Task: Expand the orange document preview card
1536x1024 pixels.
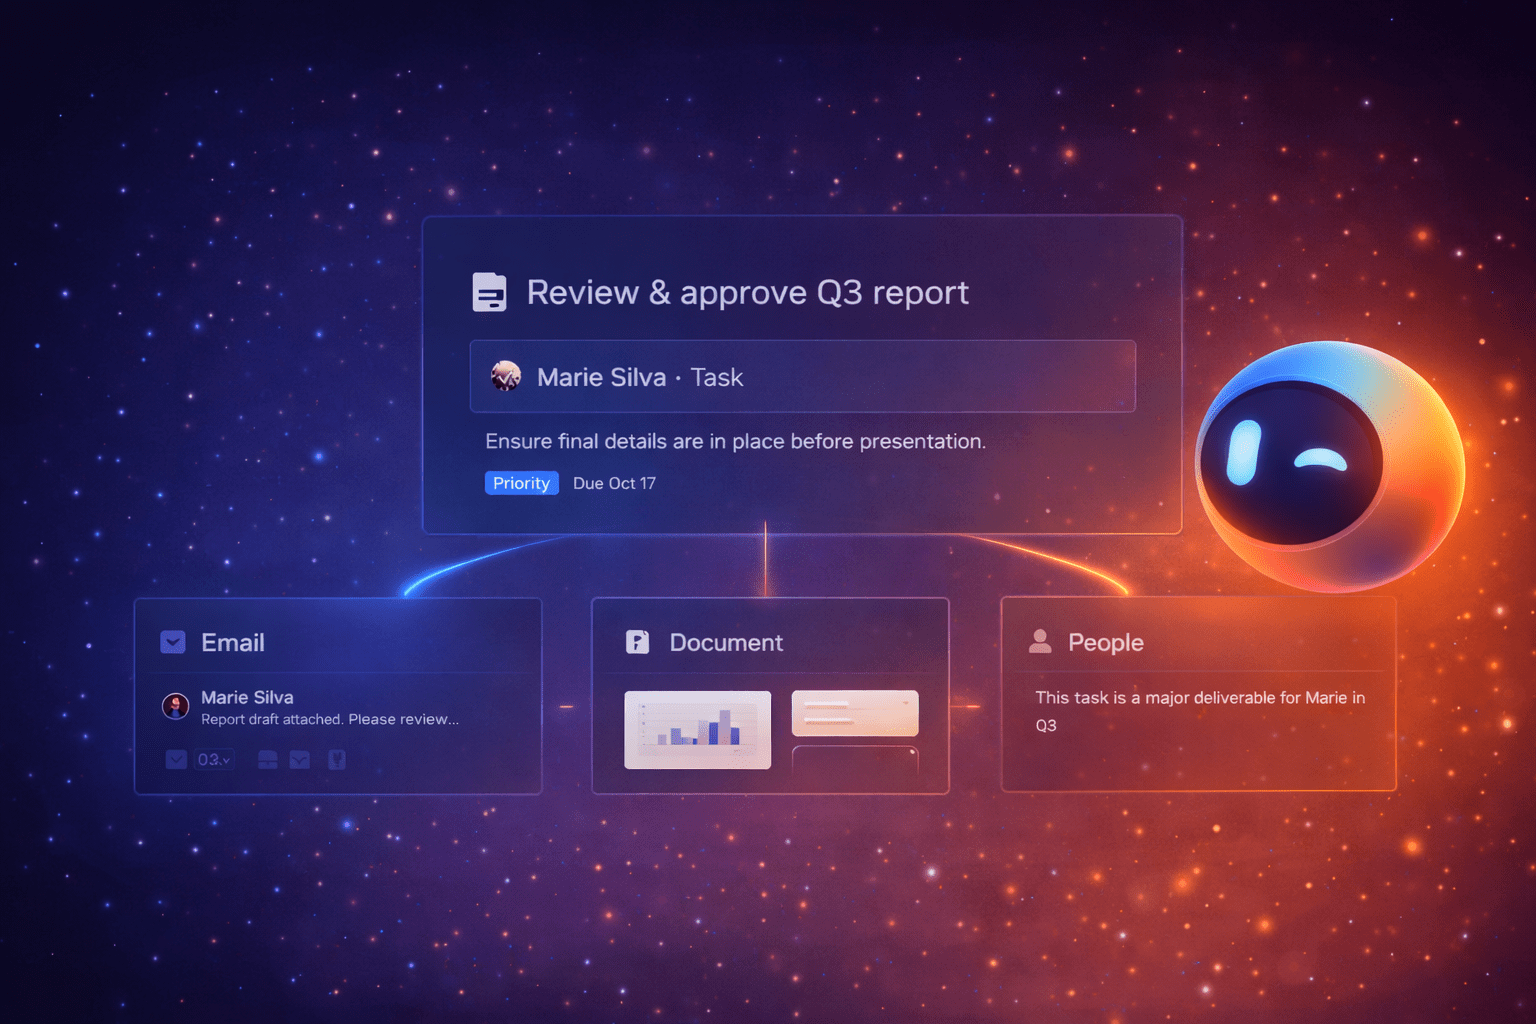Action: click(x=854, y=713)
